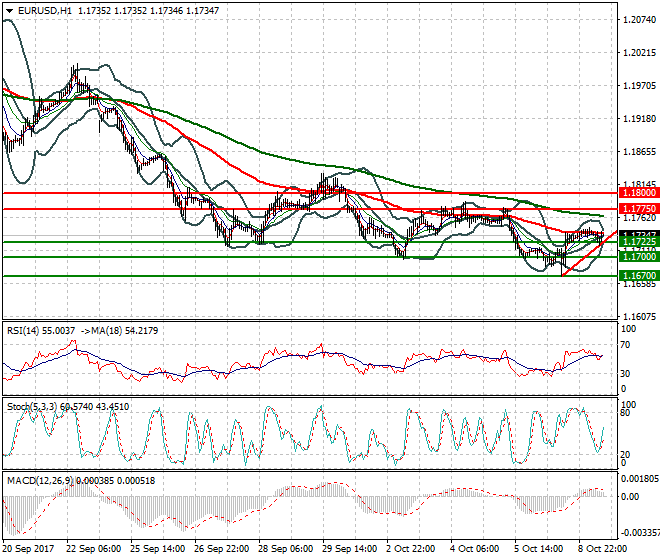Image resolution: width=660 pixels, height=560 pixels.
Task: Click the 22 Sep 06:00 time axis label
Action: coord(96,549)
